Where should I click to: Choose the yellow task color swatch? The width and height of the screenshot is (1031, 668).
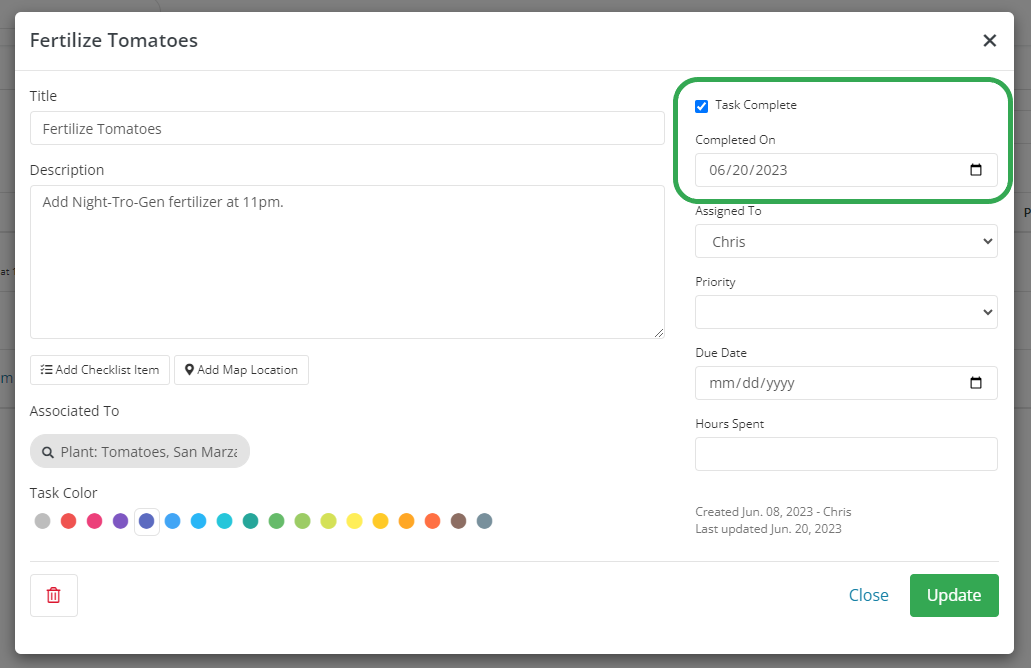click(354, 521)
